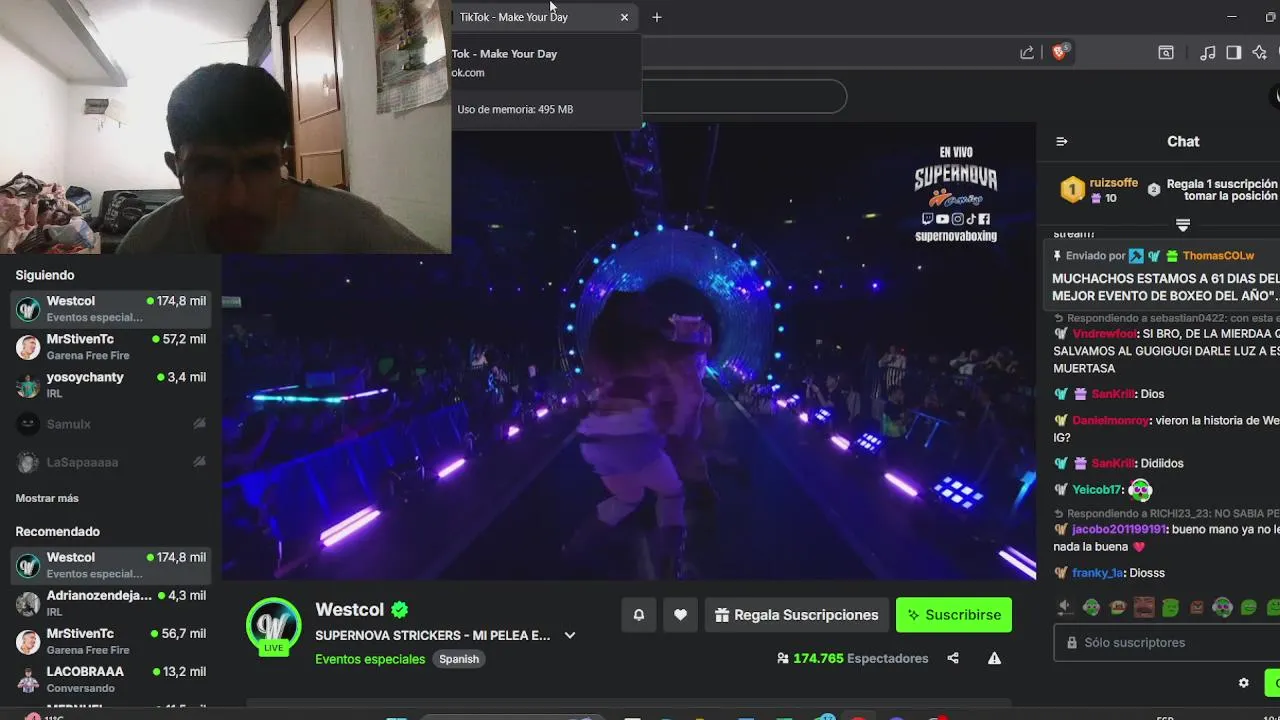Click Yeicob17: username in chat
This screenshot has width=1280, height=720.
coord(1097,490)
